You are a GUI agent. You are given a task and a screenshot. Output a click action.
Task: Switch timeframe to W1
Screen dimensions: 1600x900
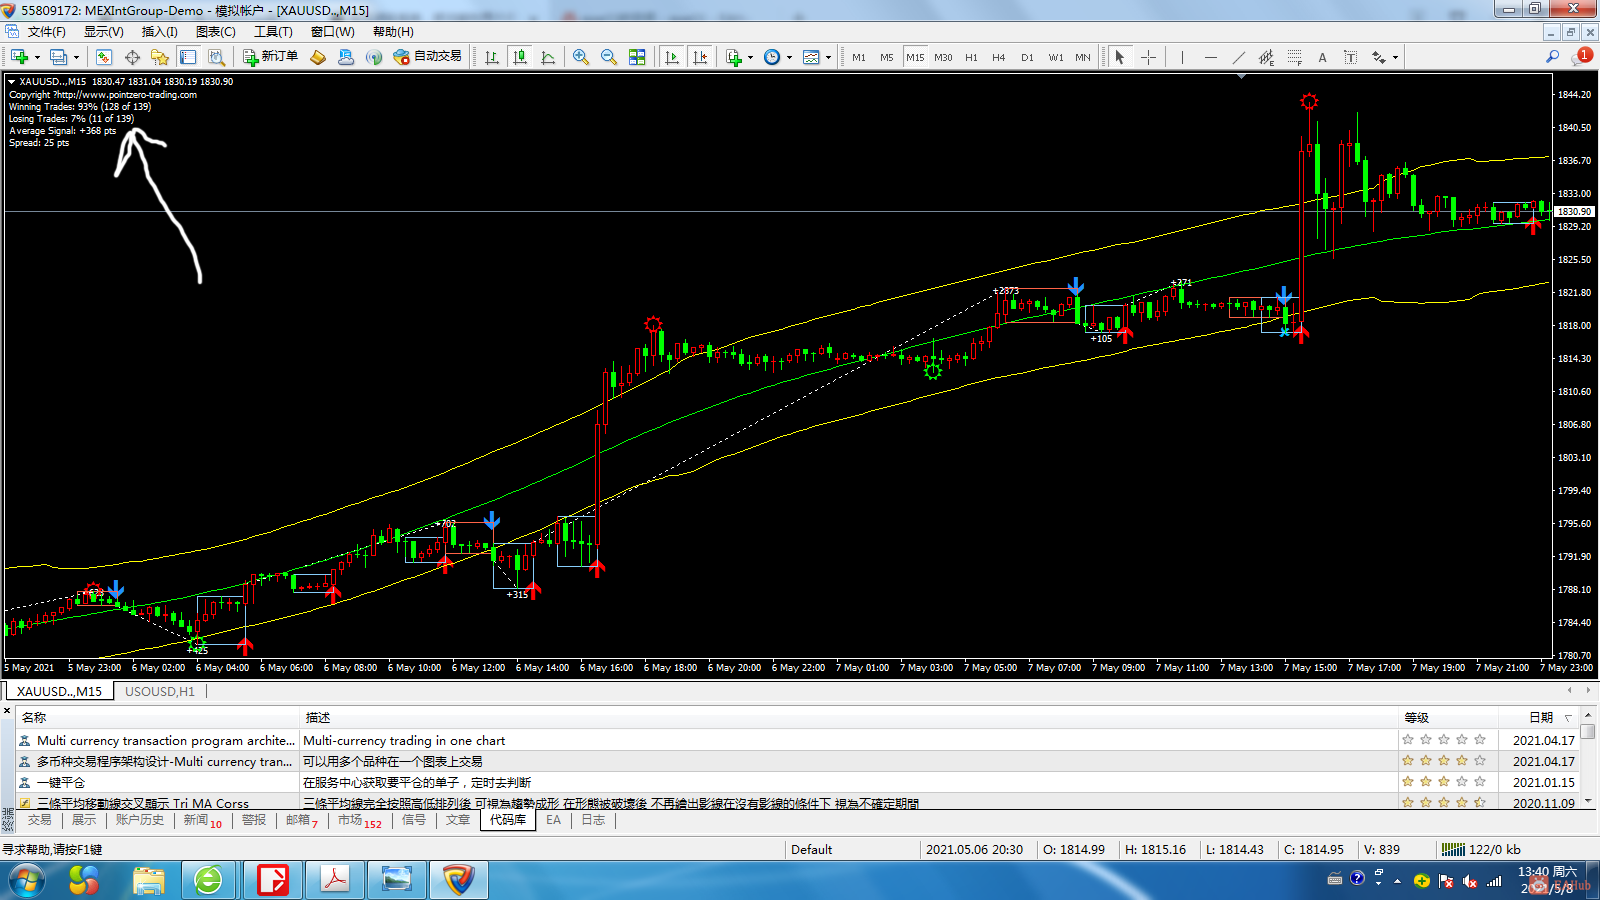(x=1056, y=57)
